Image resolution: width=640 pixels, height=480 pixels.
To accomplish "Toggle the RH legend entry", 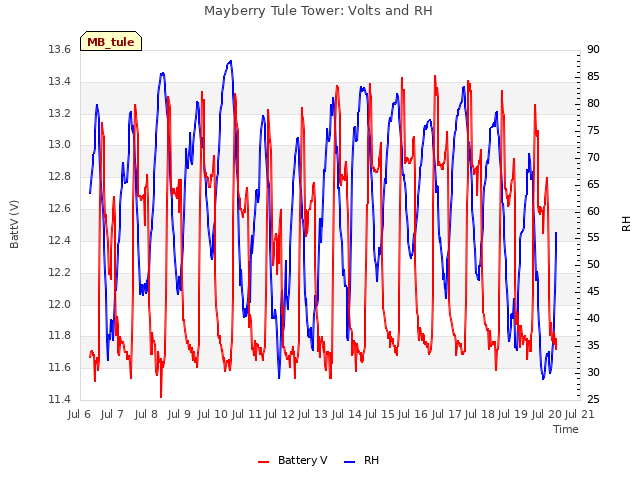I will 362,460.
